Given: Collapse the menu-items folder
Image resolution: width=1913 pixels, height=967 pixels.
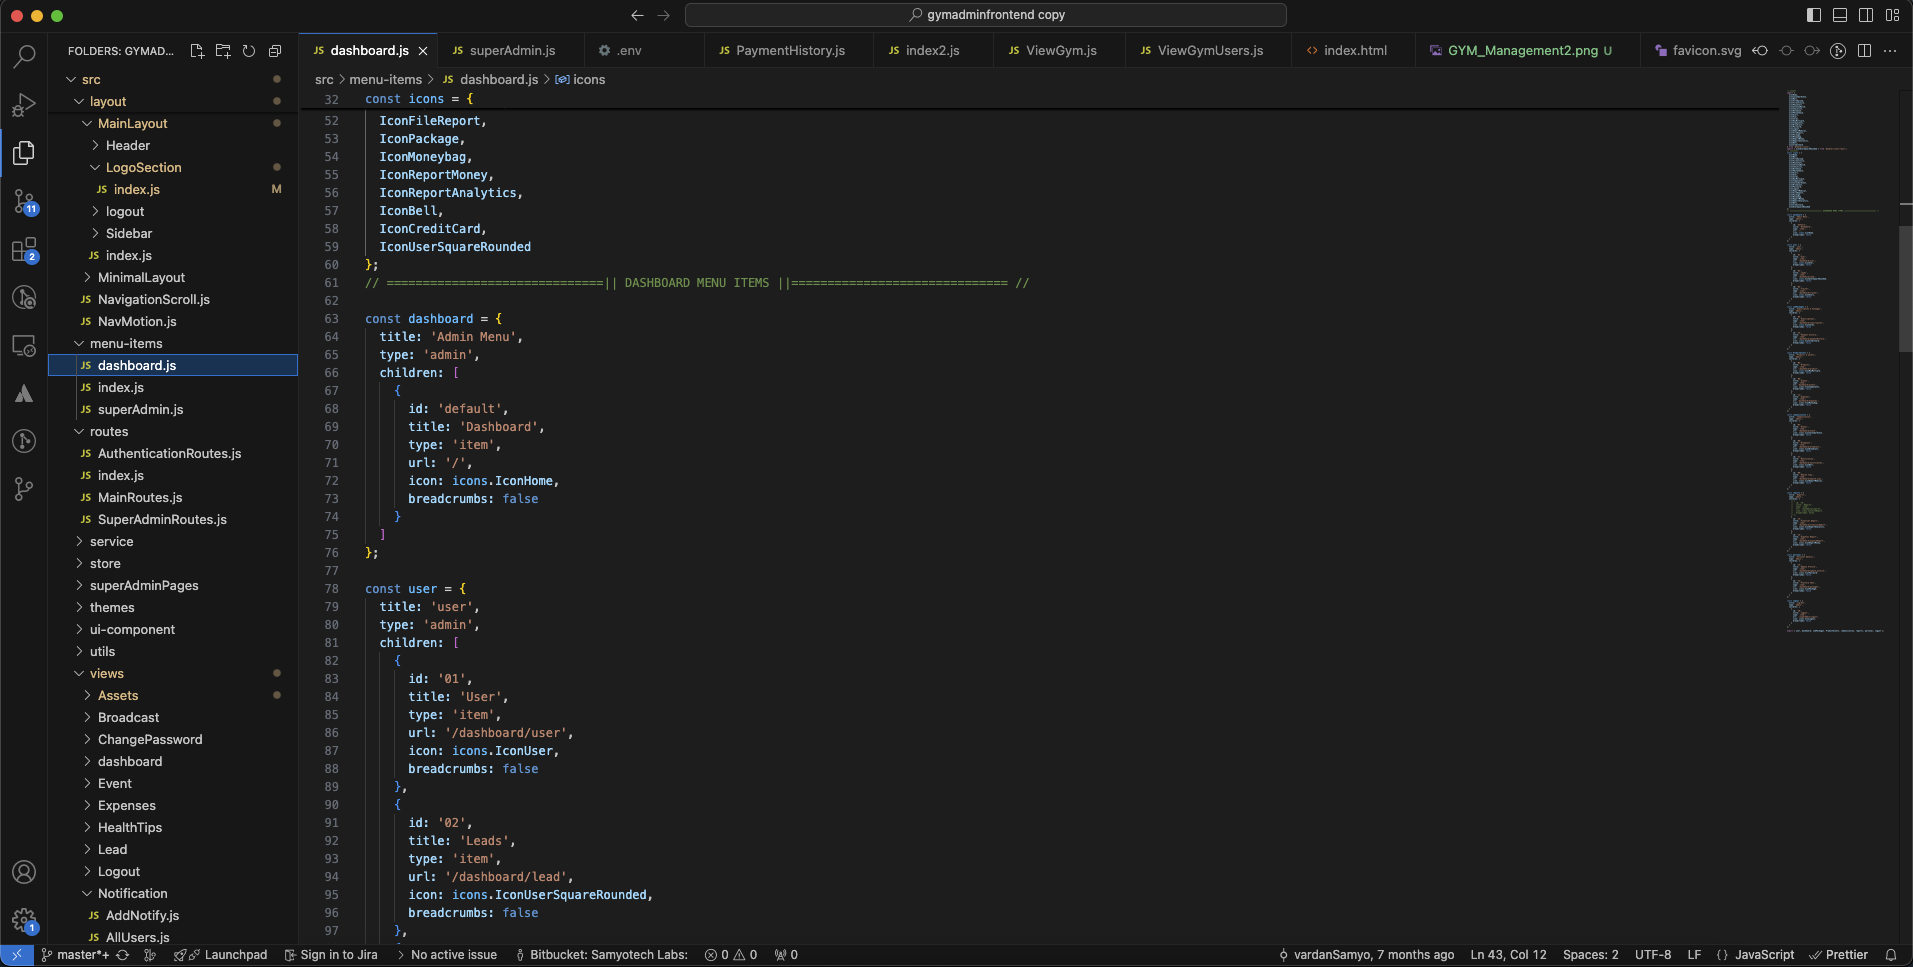Looking at the screenshot, I should click(125, 344).
